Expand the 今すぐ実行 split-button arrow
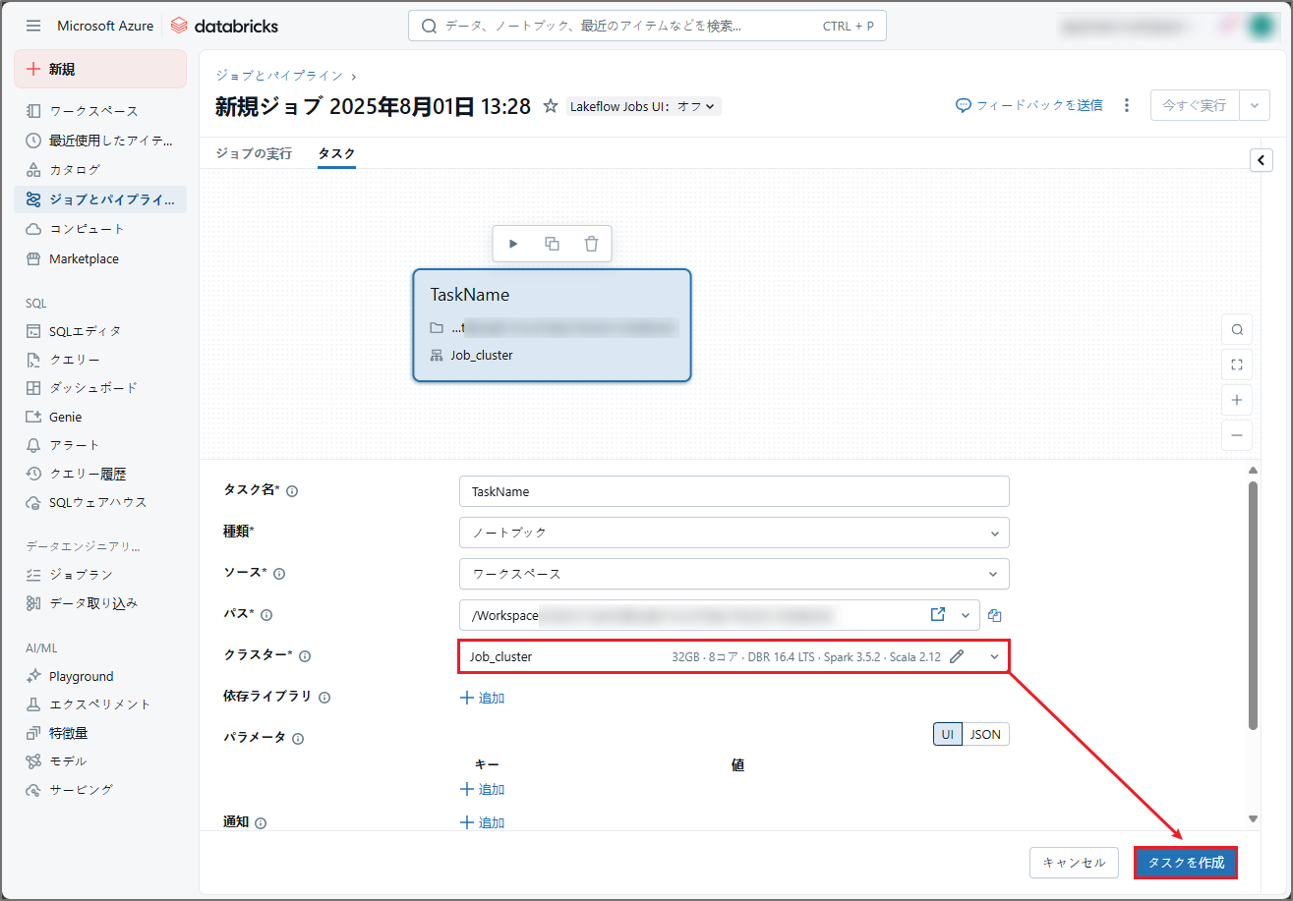The image size is (1293, 901). coord(1255,105)
